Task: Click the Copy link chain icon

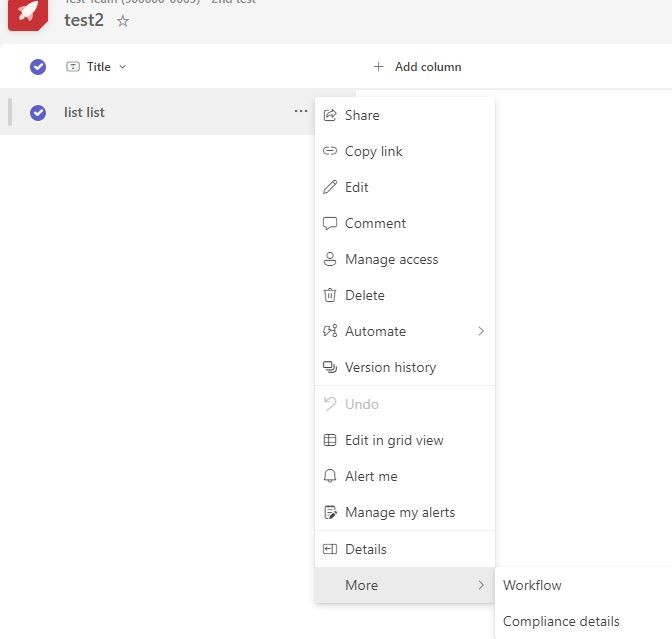Action: 330,151
